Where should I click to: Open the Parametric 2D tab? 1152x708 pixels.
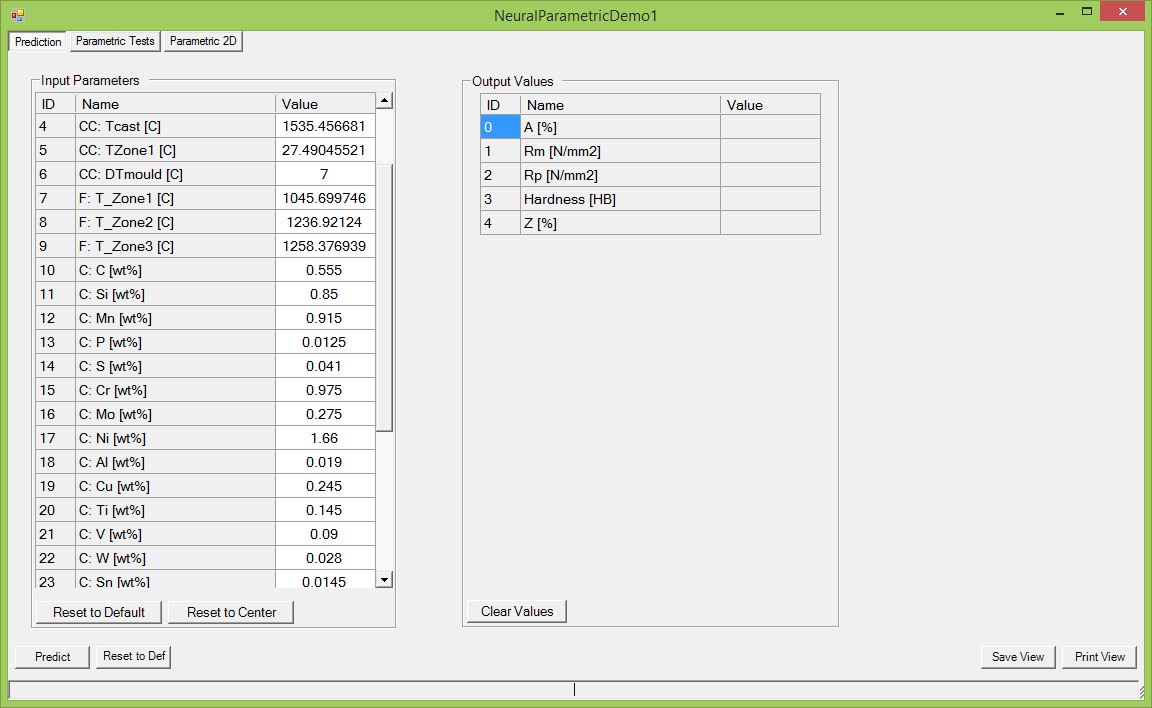pyautogui.click(x=202, y=41)
